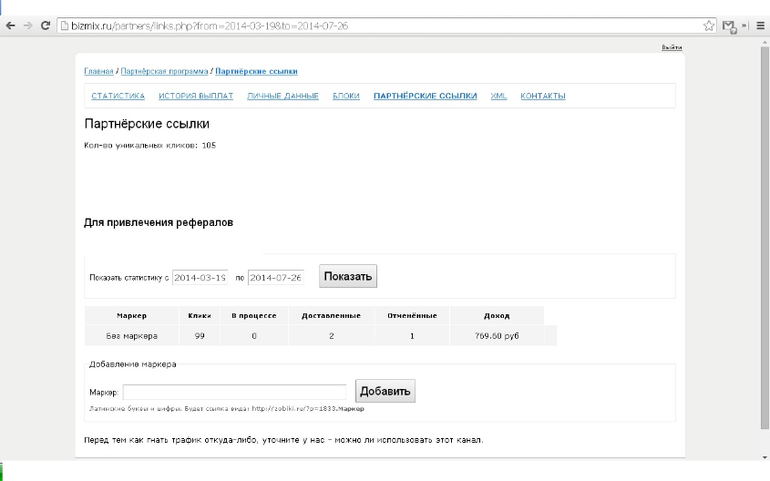Click the Главная breadcrumb link
The height and width of the screenshot is (481, 770).
click(x=98, y=72)
